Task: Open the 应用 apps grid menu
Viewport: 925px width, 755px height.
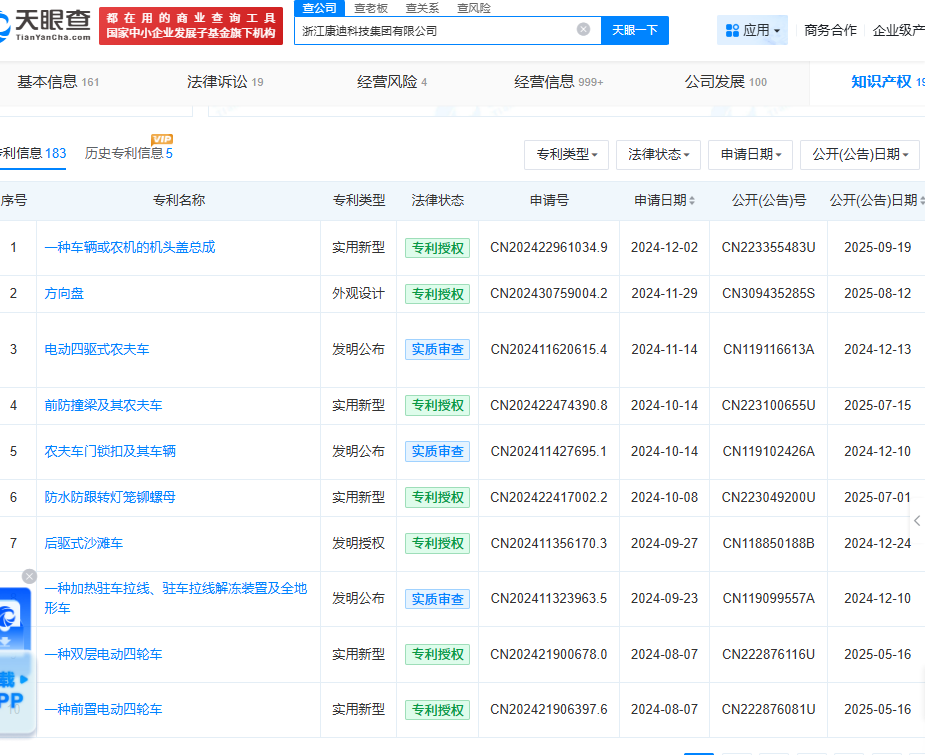Action: click(x=752, y=30)
